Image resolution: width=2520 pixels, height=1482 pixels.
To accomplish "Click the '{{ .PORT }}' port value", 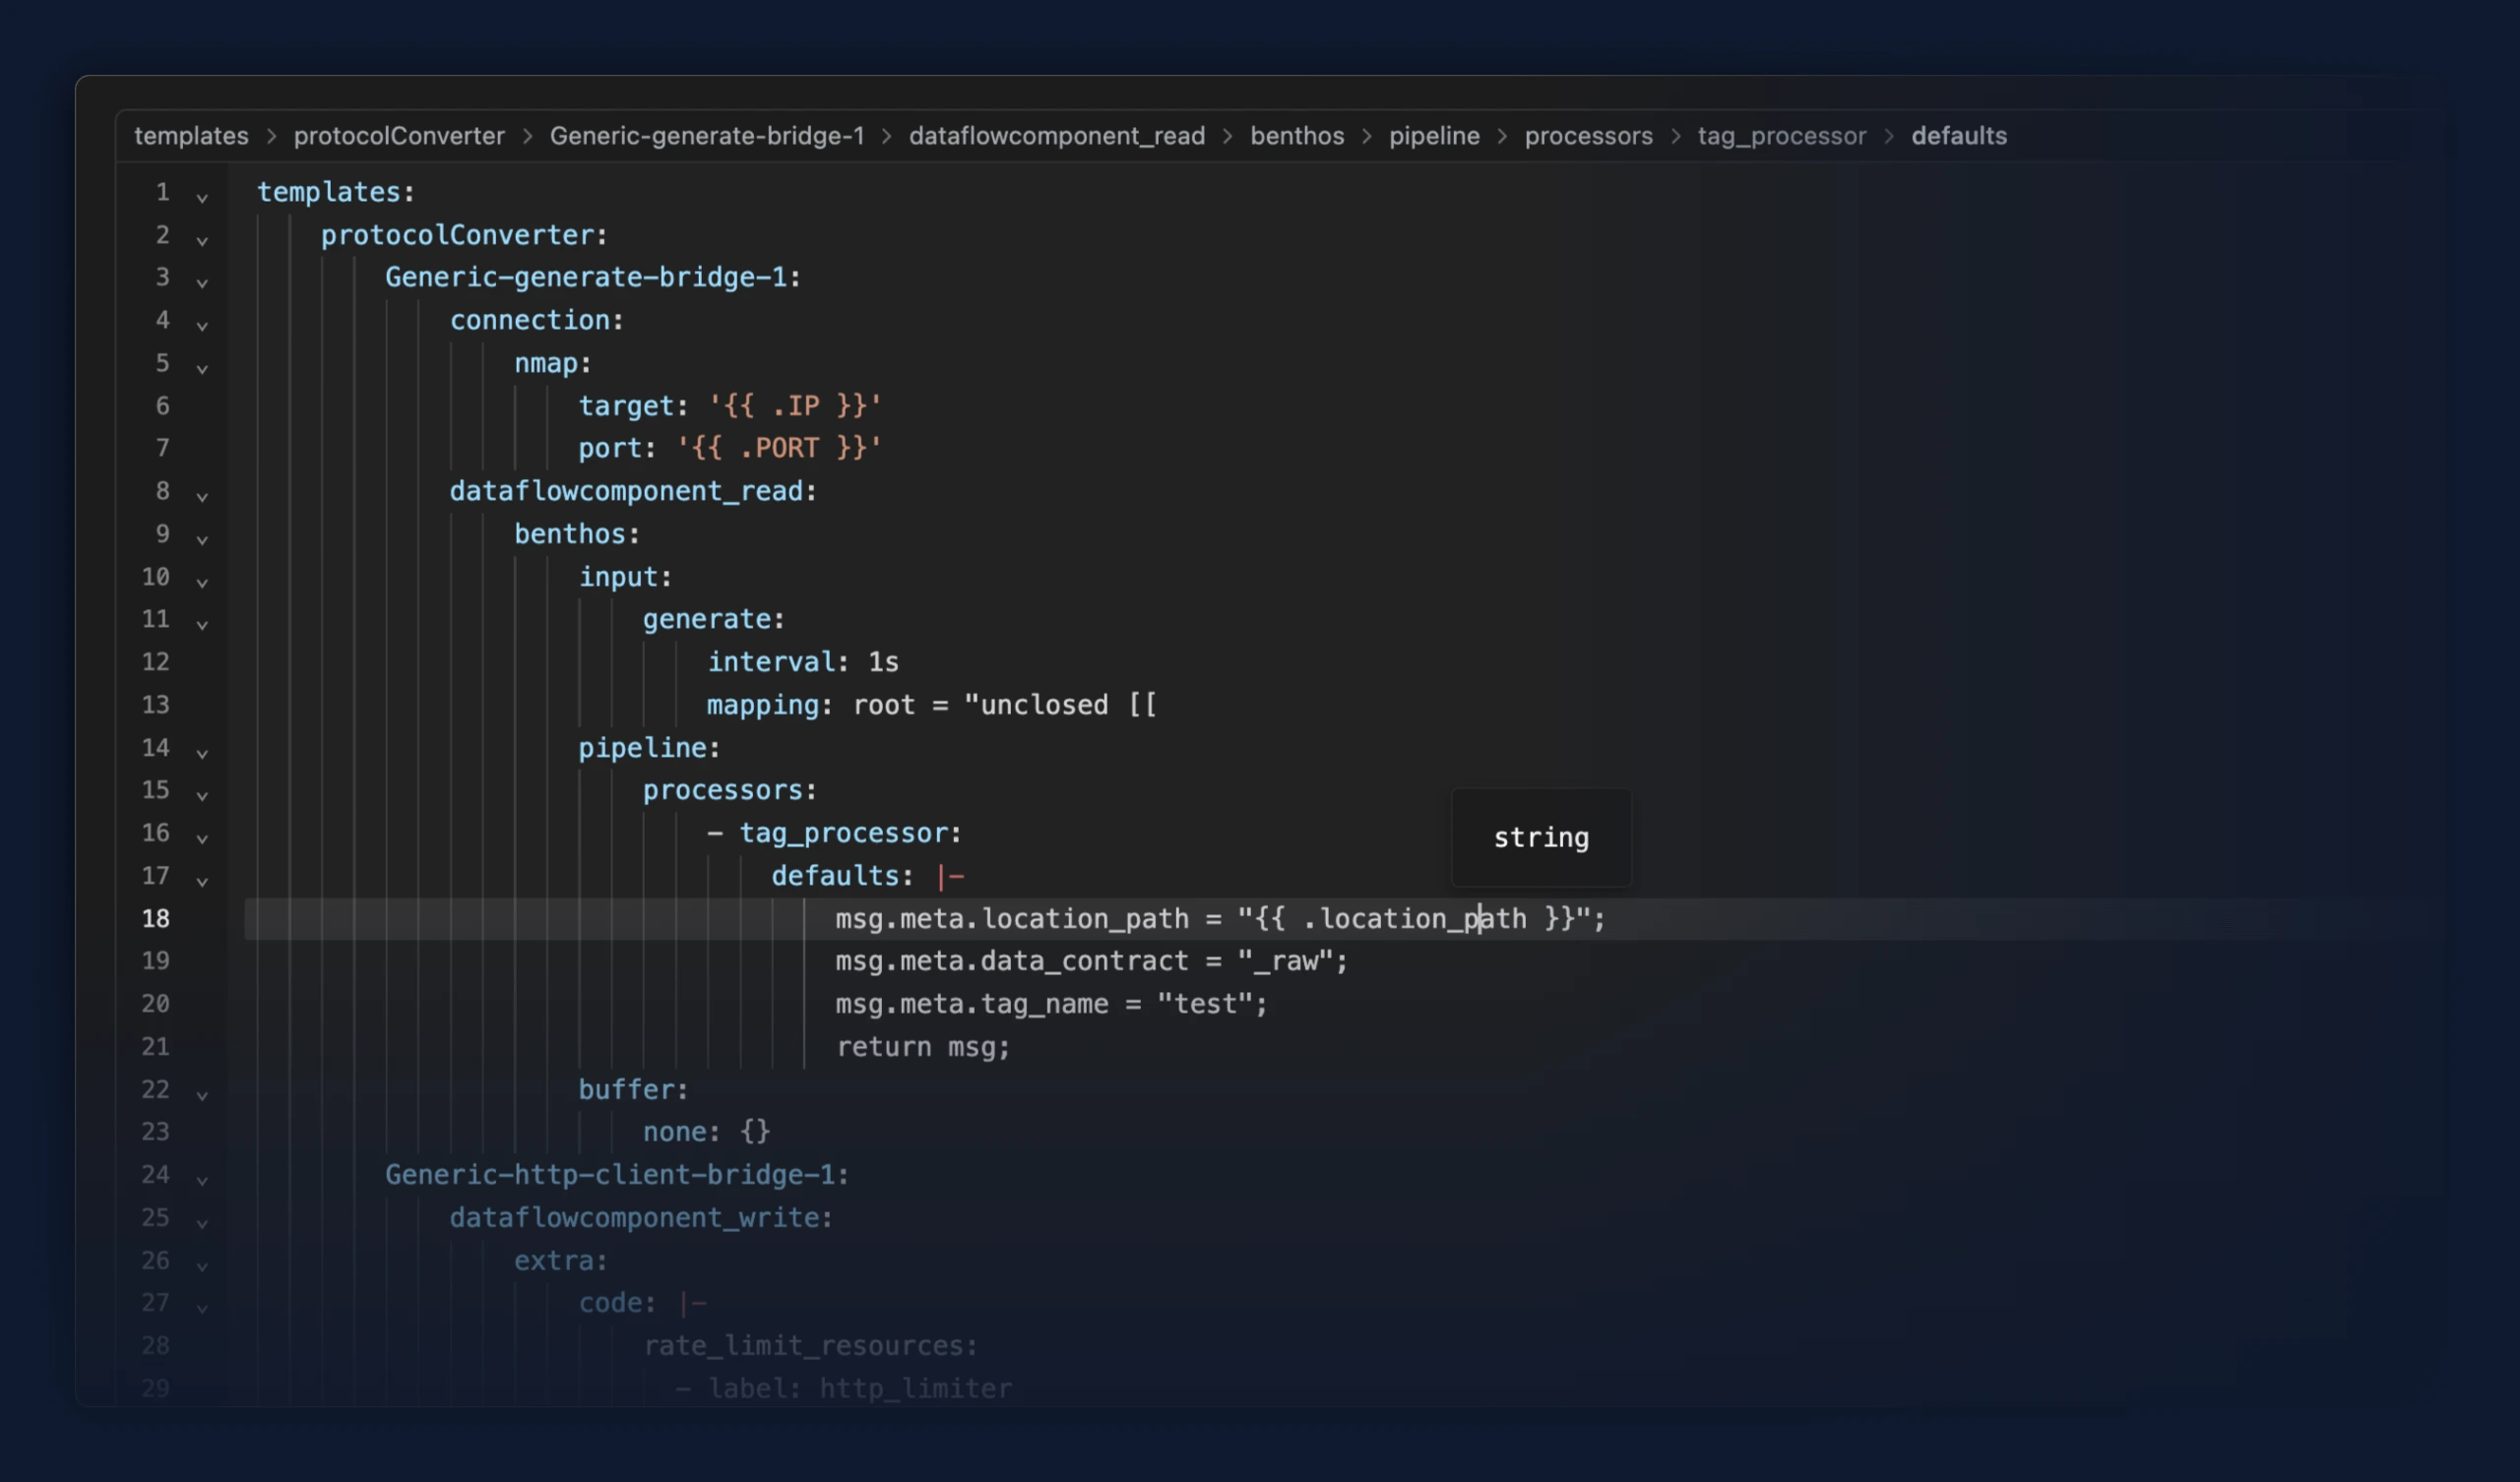I will coord(779,448).
